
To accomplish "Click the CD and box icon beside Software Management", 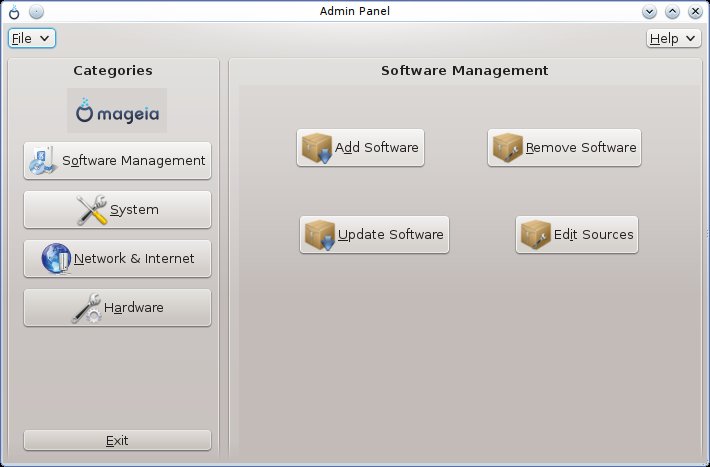I will click(x=43, y=161).
